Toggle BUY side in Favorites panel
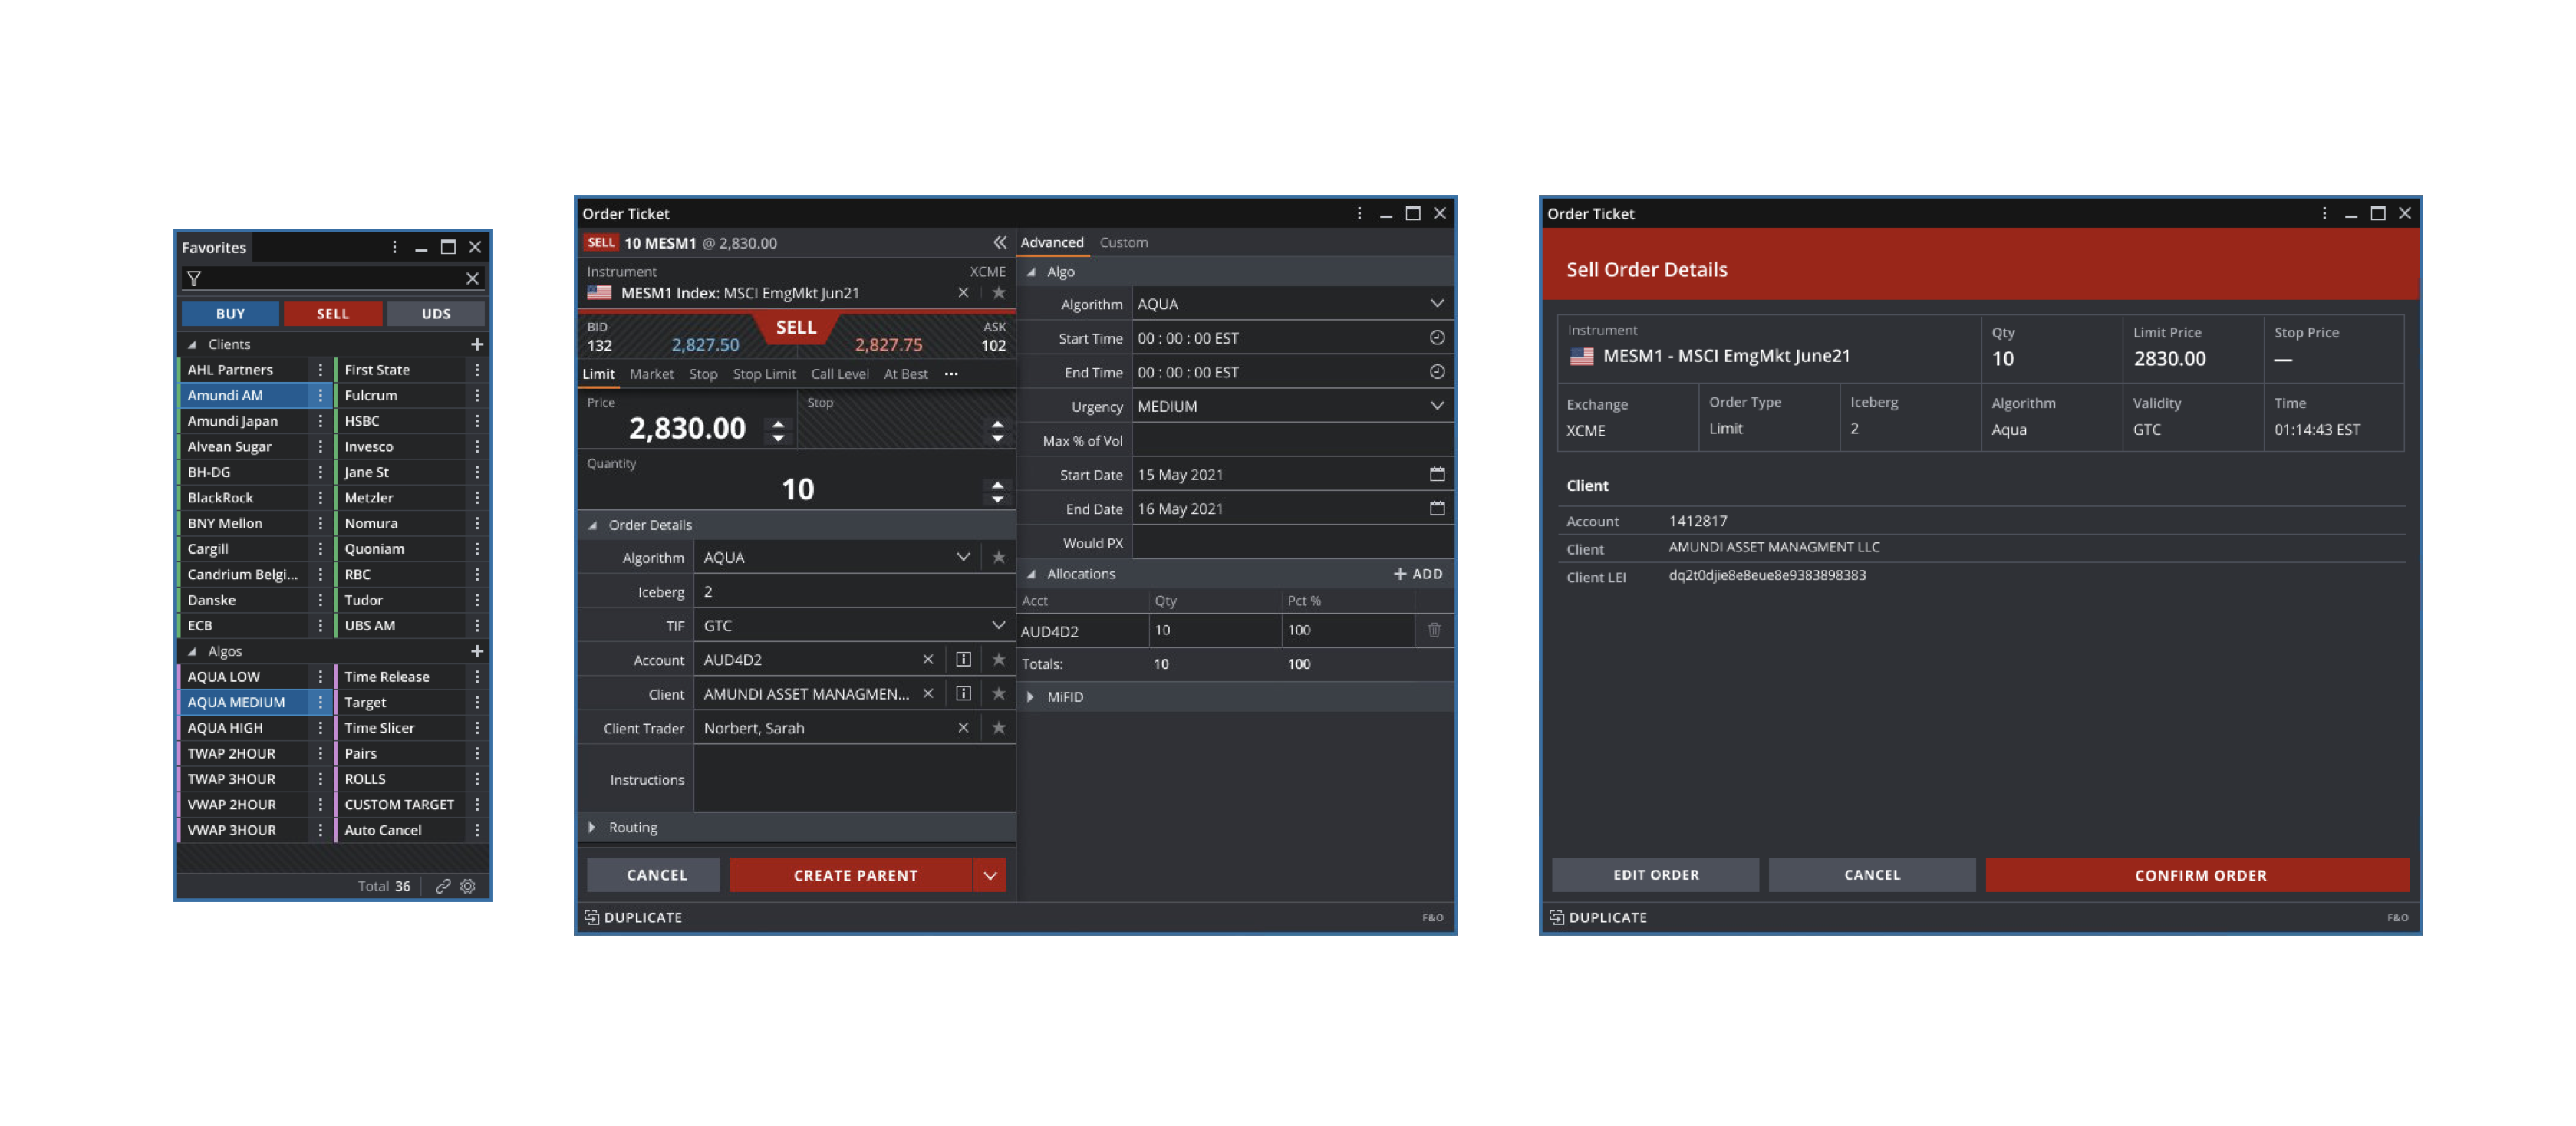This screenshot has height=1126, width=2576. [230, 313]
